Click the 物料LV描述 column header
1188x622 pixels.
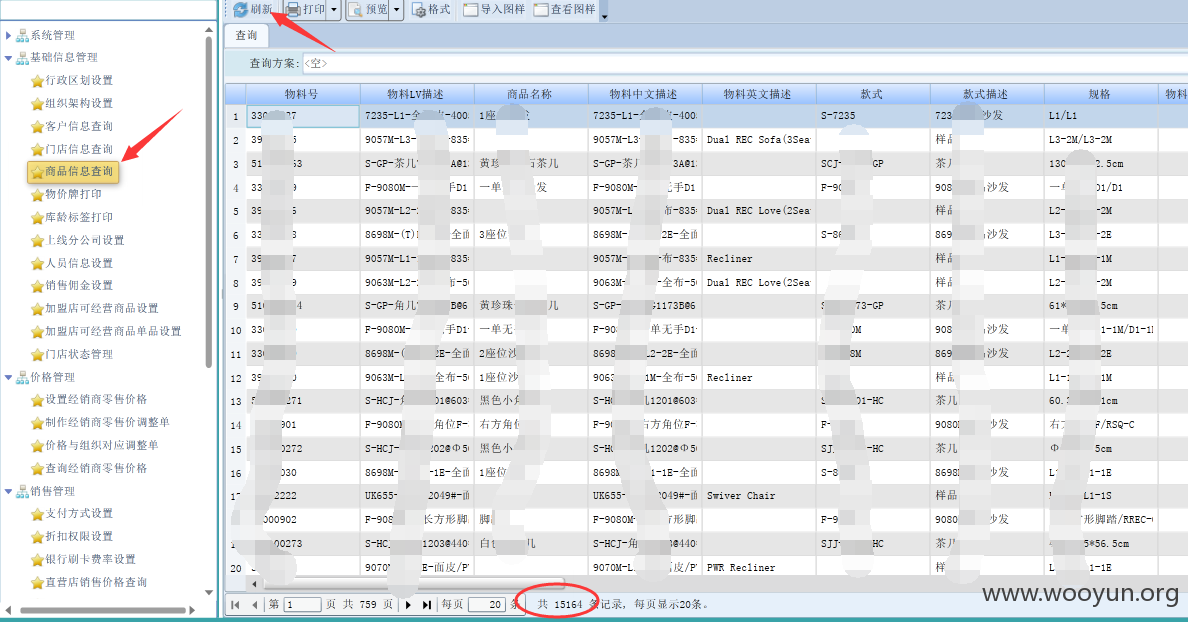pyautogui.click(x=417, y=94)
